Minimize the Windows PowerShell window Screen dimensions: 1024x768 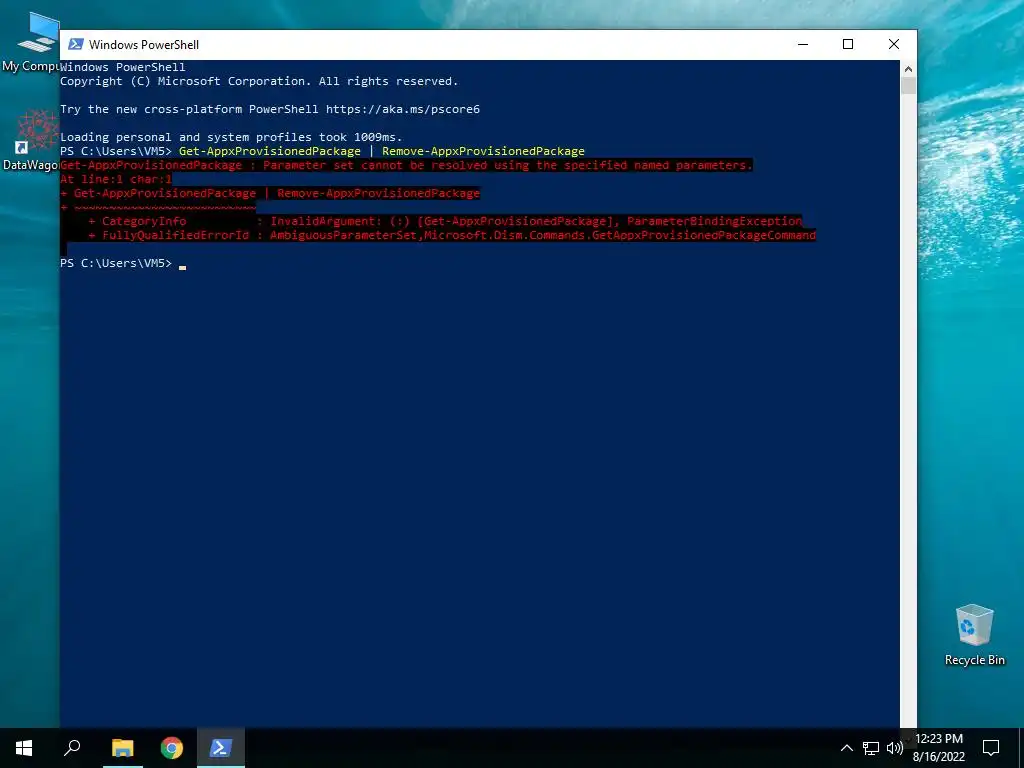(x=803, y=44)
